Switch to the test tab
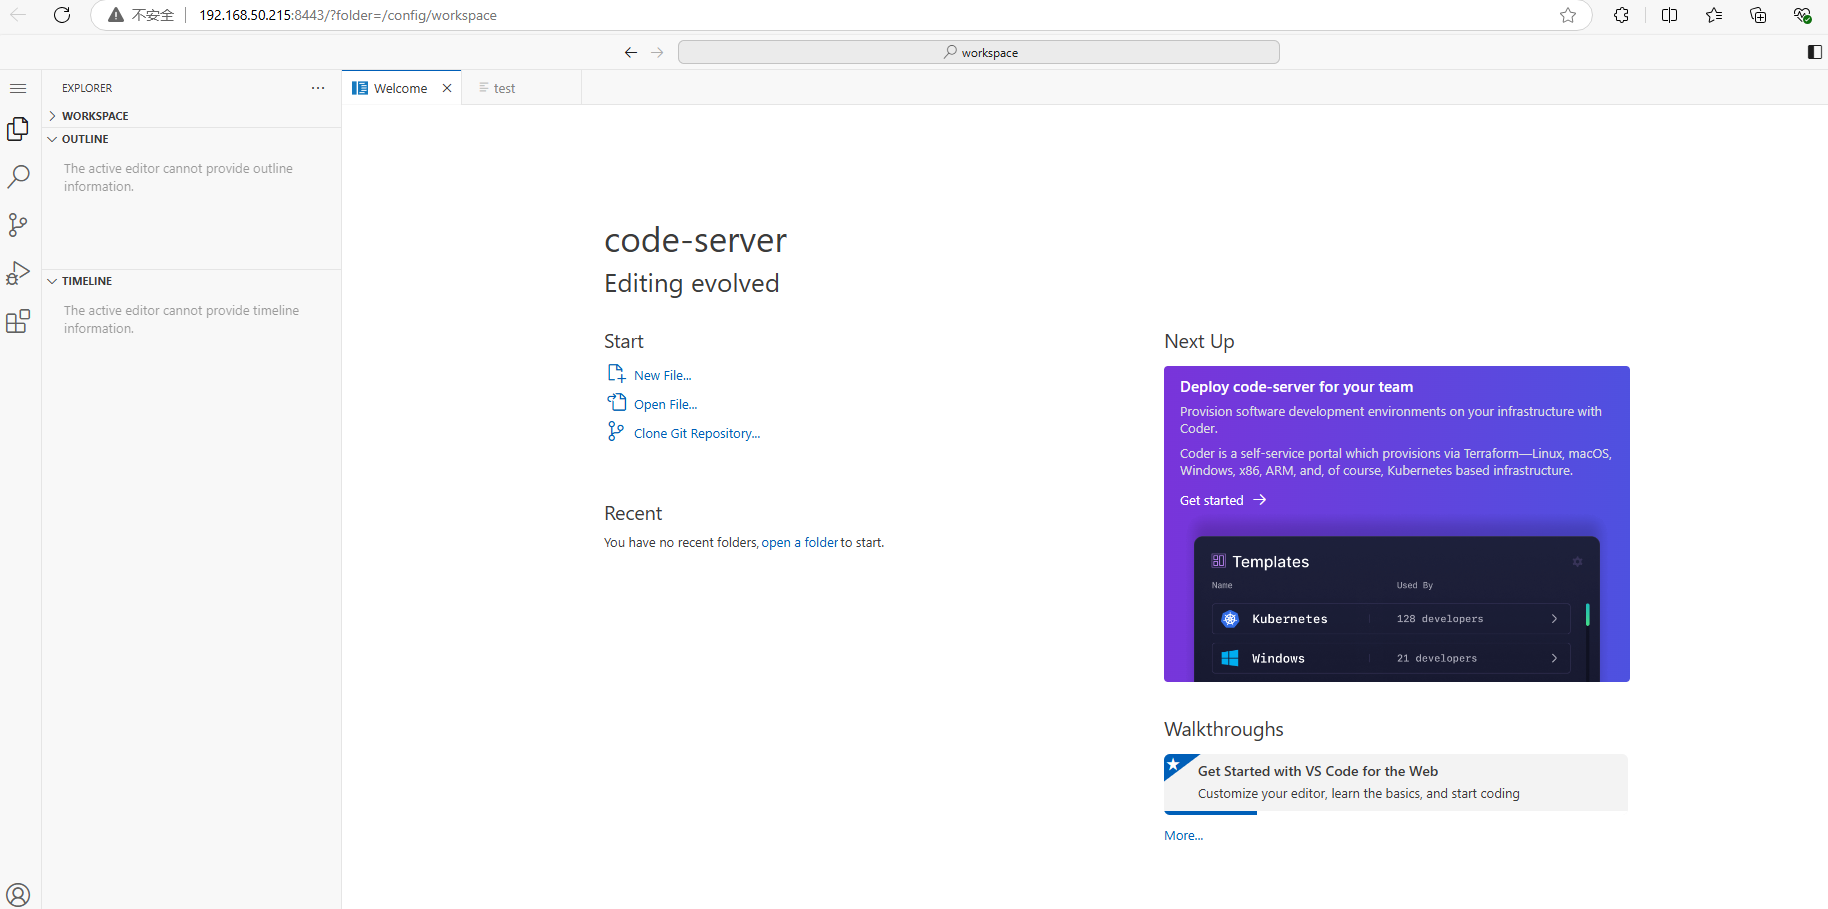Image resolution: width=1828 pixels, height=909 pixels. 505,88
